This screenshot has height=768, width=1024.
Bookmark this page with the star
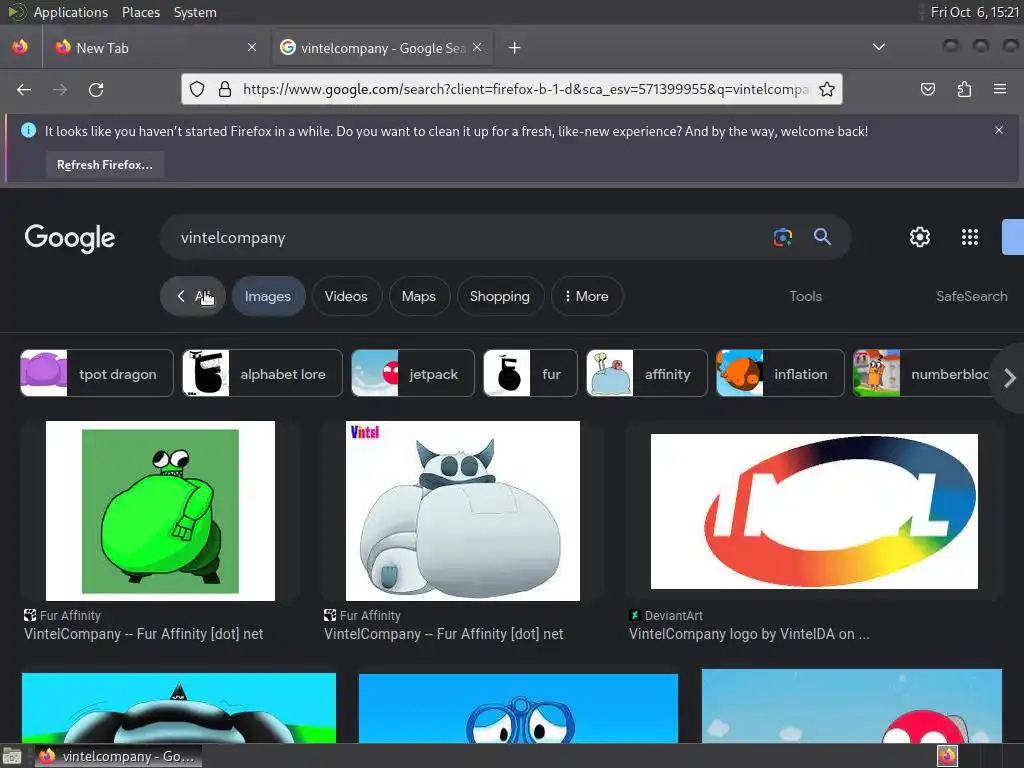[x=827, y=89]
